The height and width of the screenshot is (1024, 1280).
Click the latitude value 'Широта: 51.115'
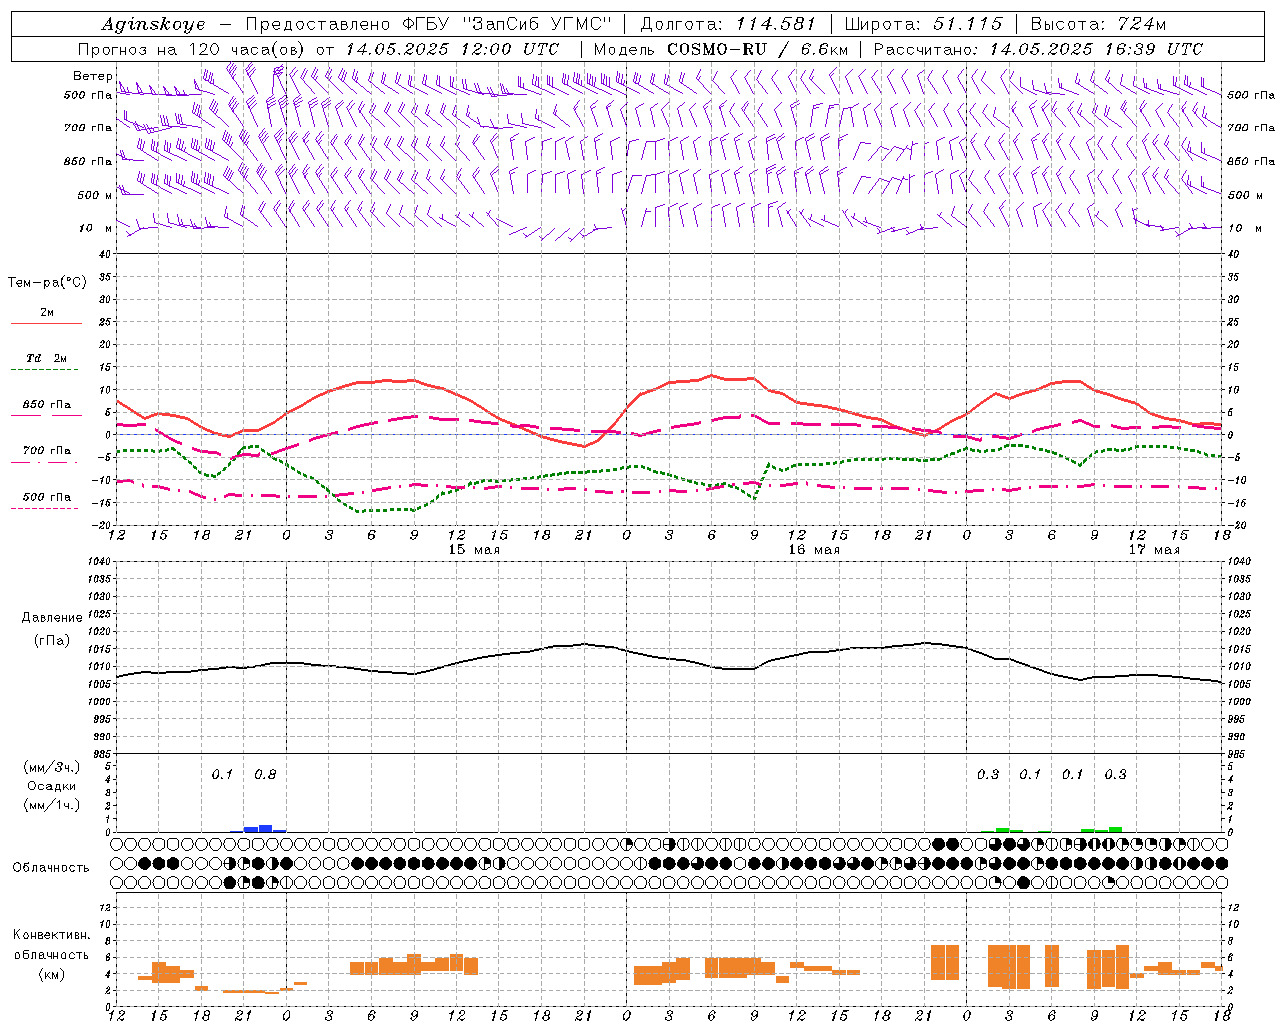923,24
